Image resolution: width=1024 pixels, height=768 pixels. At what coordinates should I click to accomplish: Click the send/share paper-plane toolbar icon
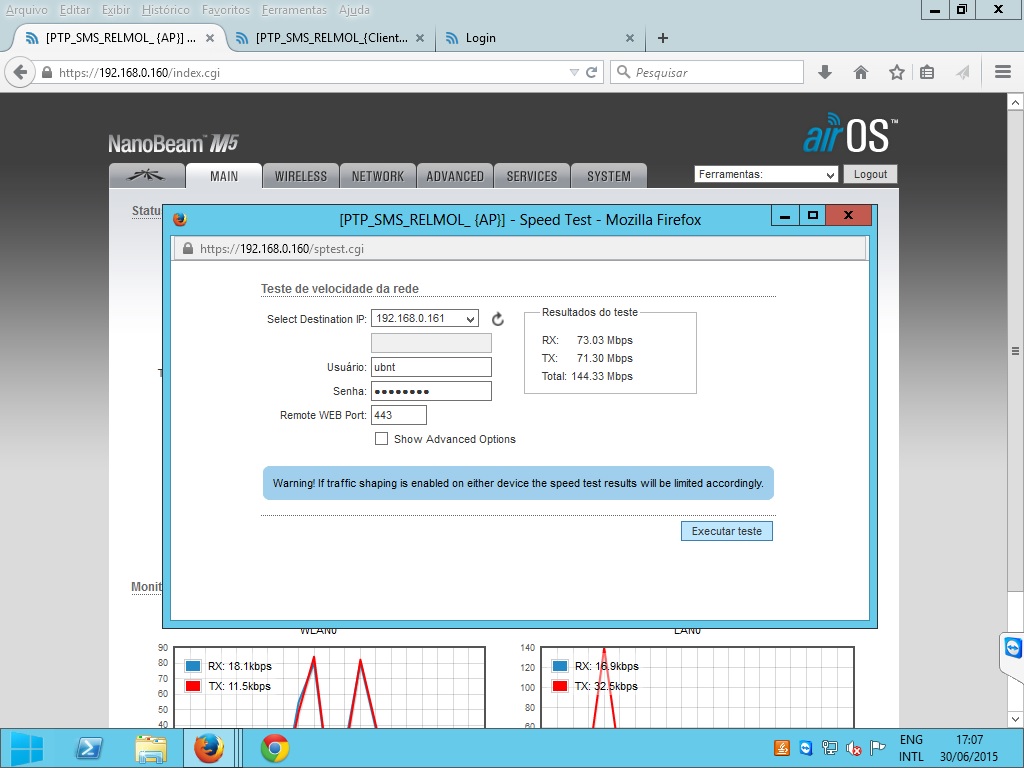[x=962, y=72]
